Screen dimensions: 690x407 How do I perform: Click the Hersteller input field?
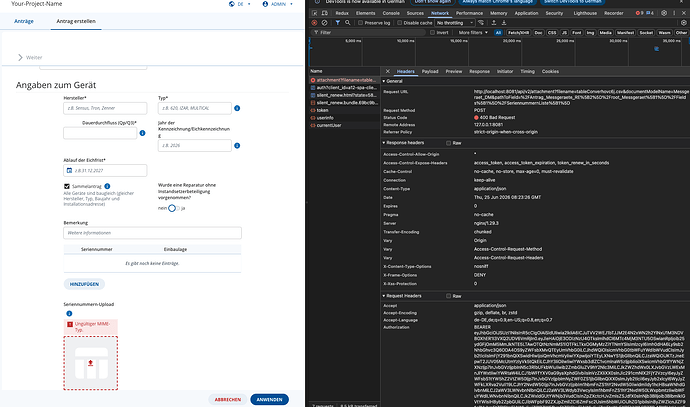105,108
